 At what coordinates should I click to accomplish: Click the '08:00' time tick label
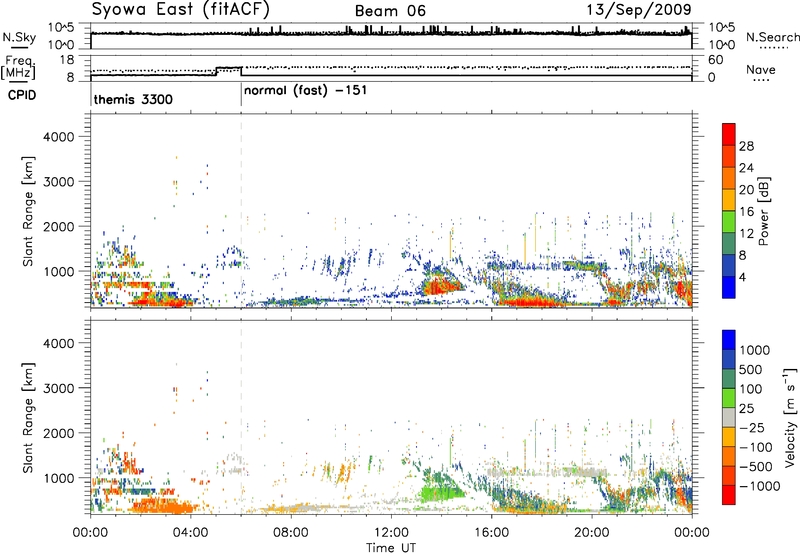click(x=291, y=533)
